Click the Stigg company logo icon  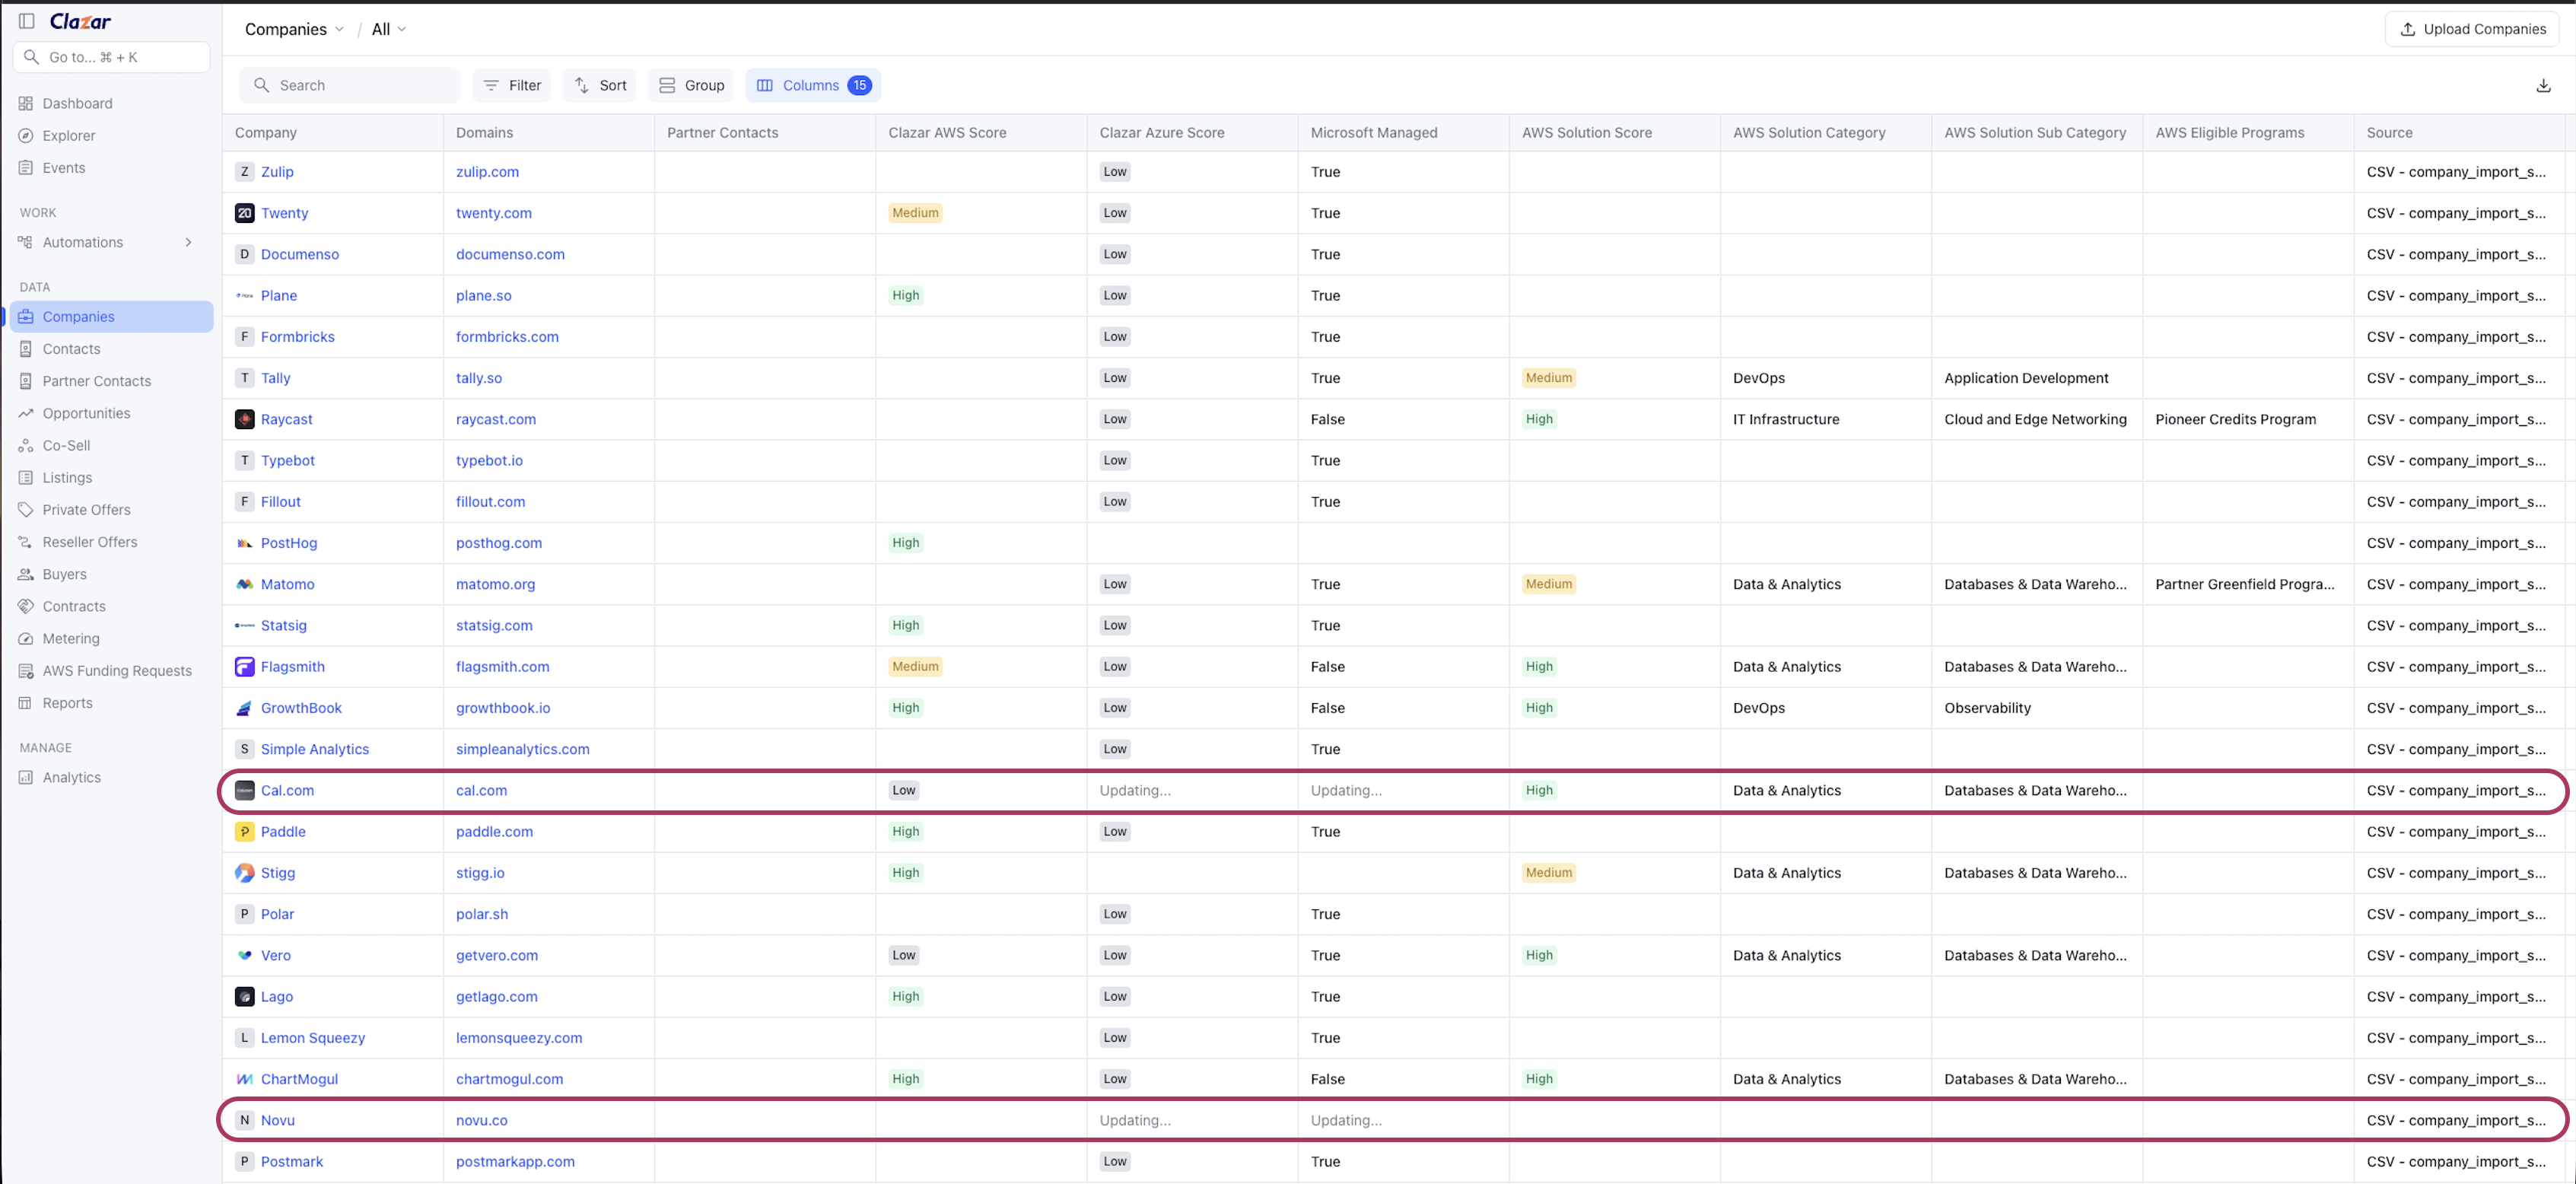click(244, 873)
